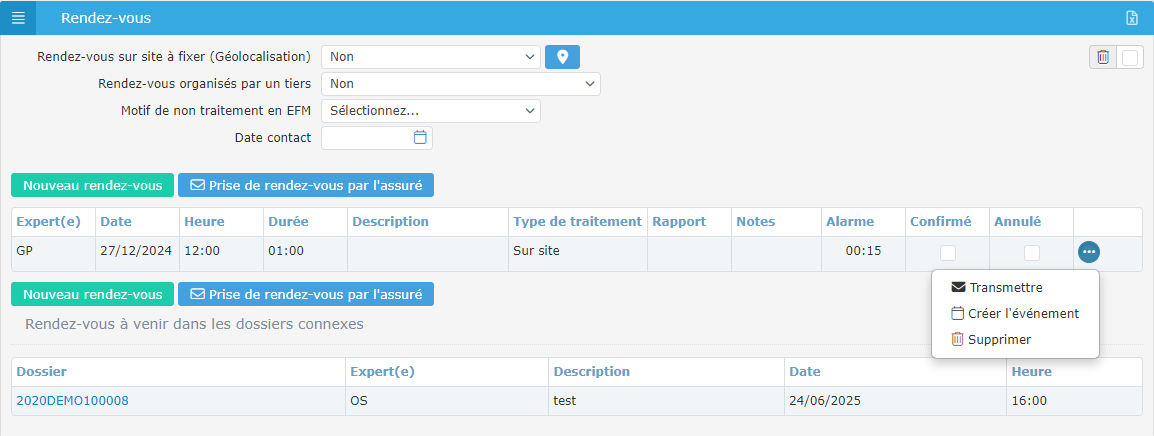Viewport: 1154px width, 436px height.
Task: Click the trash icon at top right
Action: [x=1103, y=57]
